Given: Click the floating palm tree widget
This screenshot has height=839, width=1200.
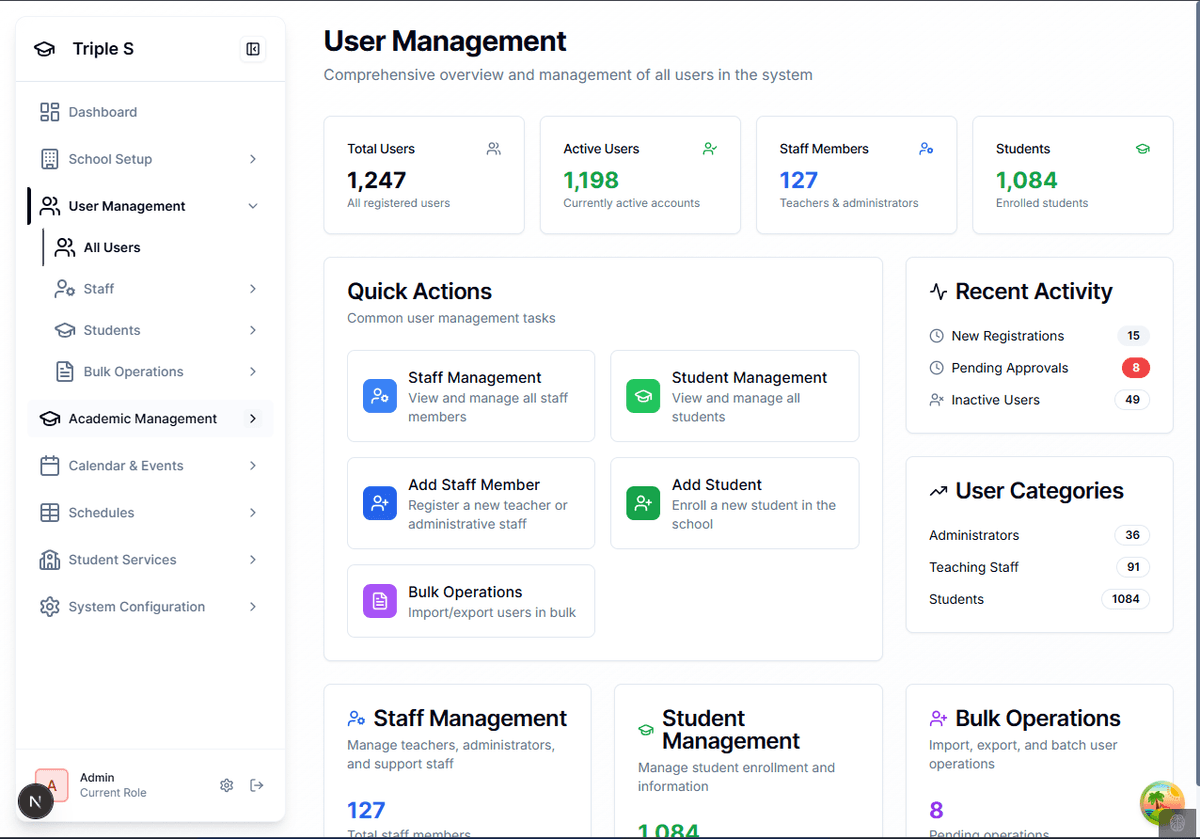Looking at the screenshot, I should click(1162, 803).
